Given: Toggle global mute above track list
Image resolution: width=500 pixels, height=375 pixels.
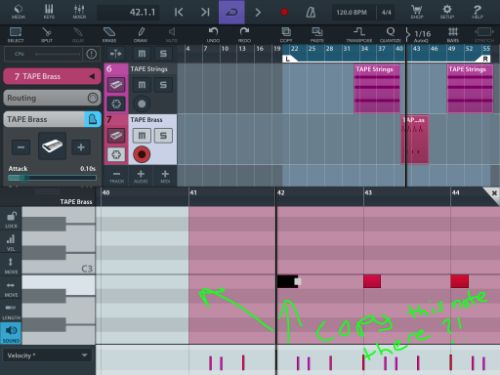Looking at the screenshot, I should pyautogui.click(x=142, y=54).
